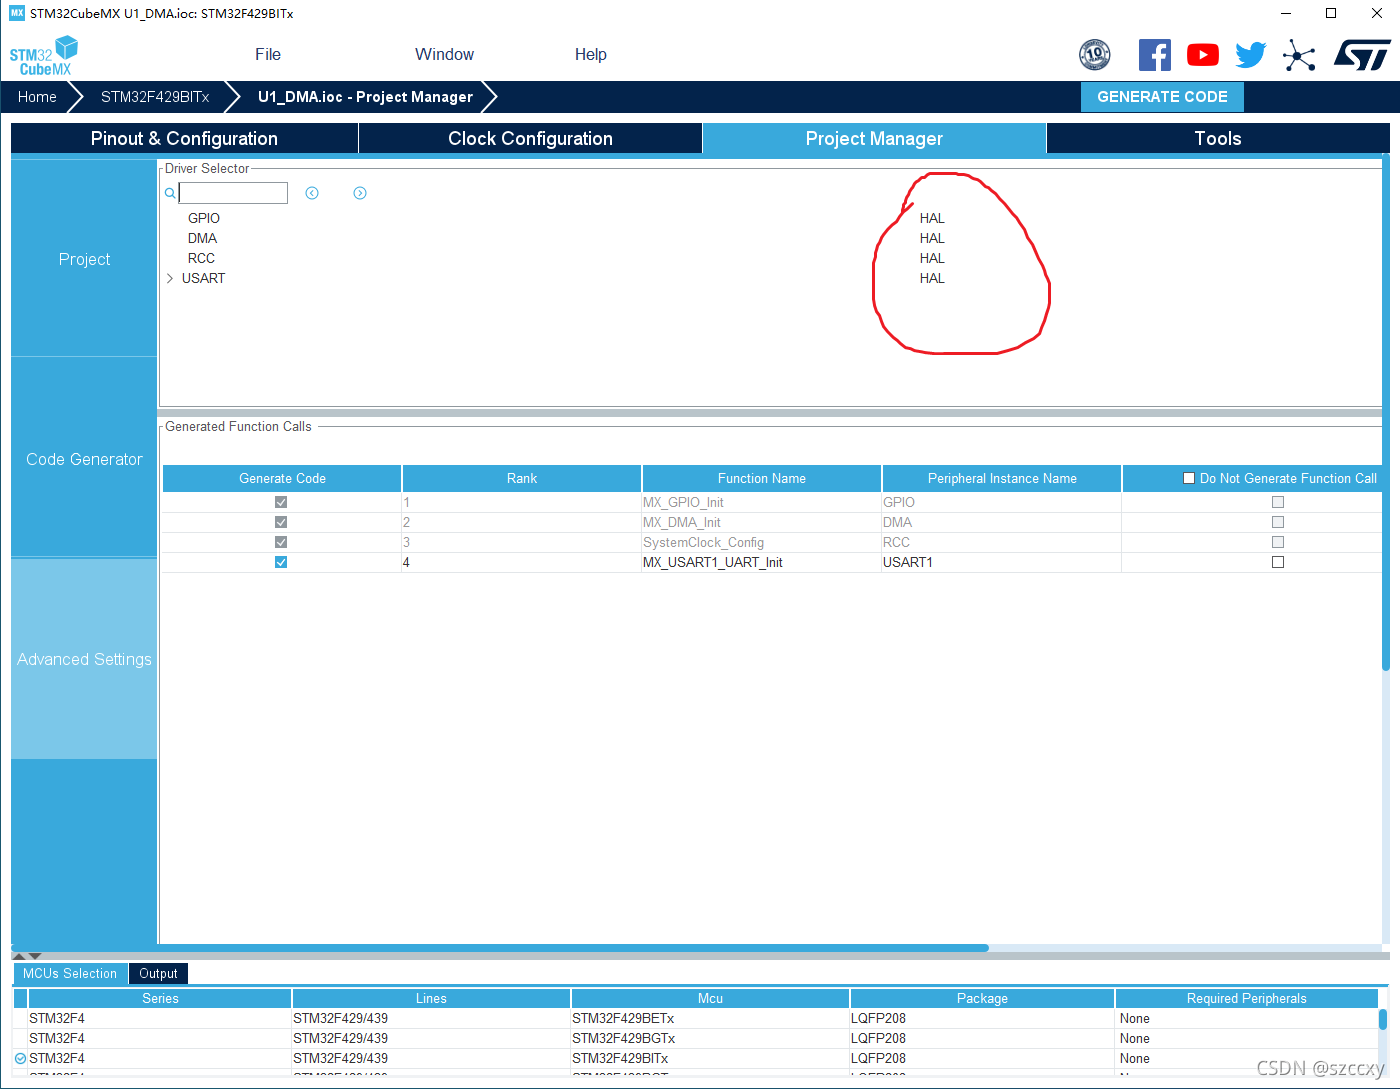Select the Project Manager tab

click(874, 139)
